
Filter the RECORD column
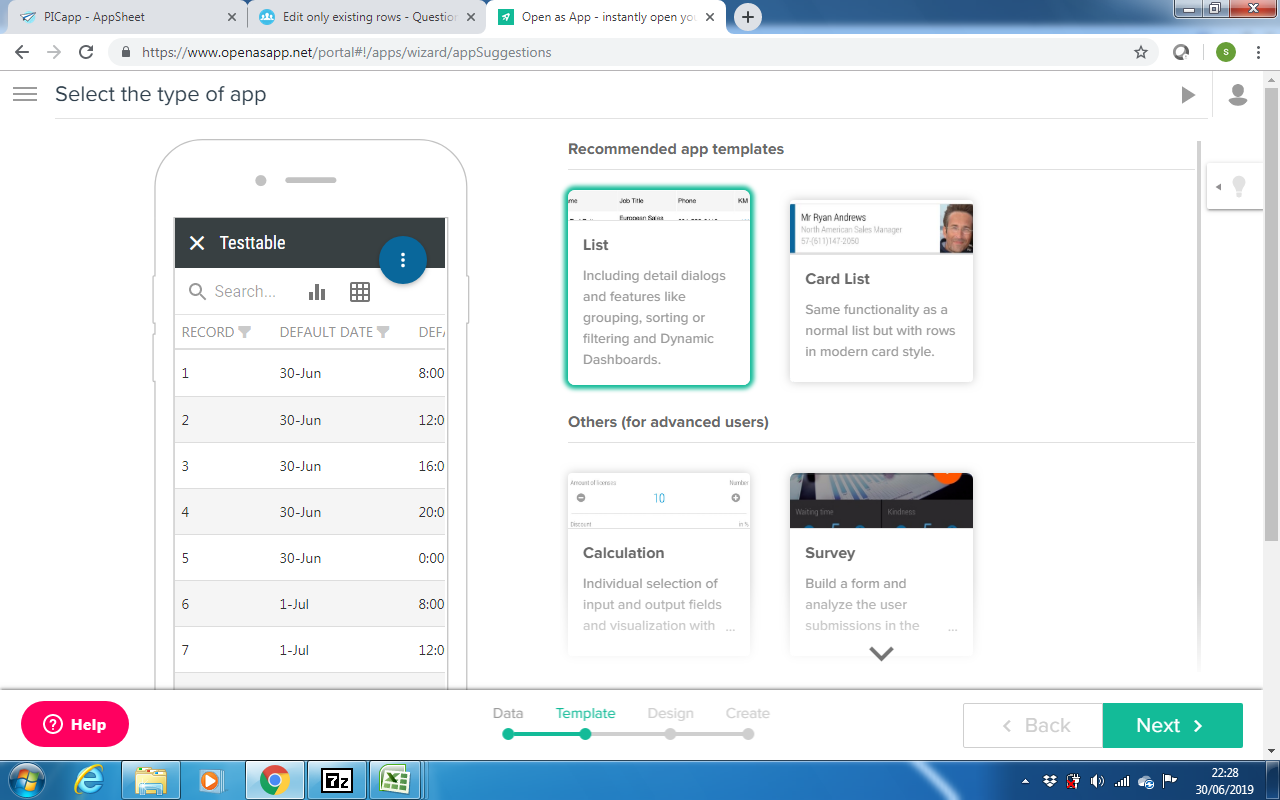tap(244, 332)
